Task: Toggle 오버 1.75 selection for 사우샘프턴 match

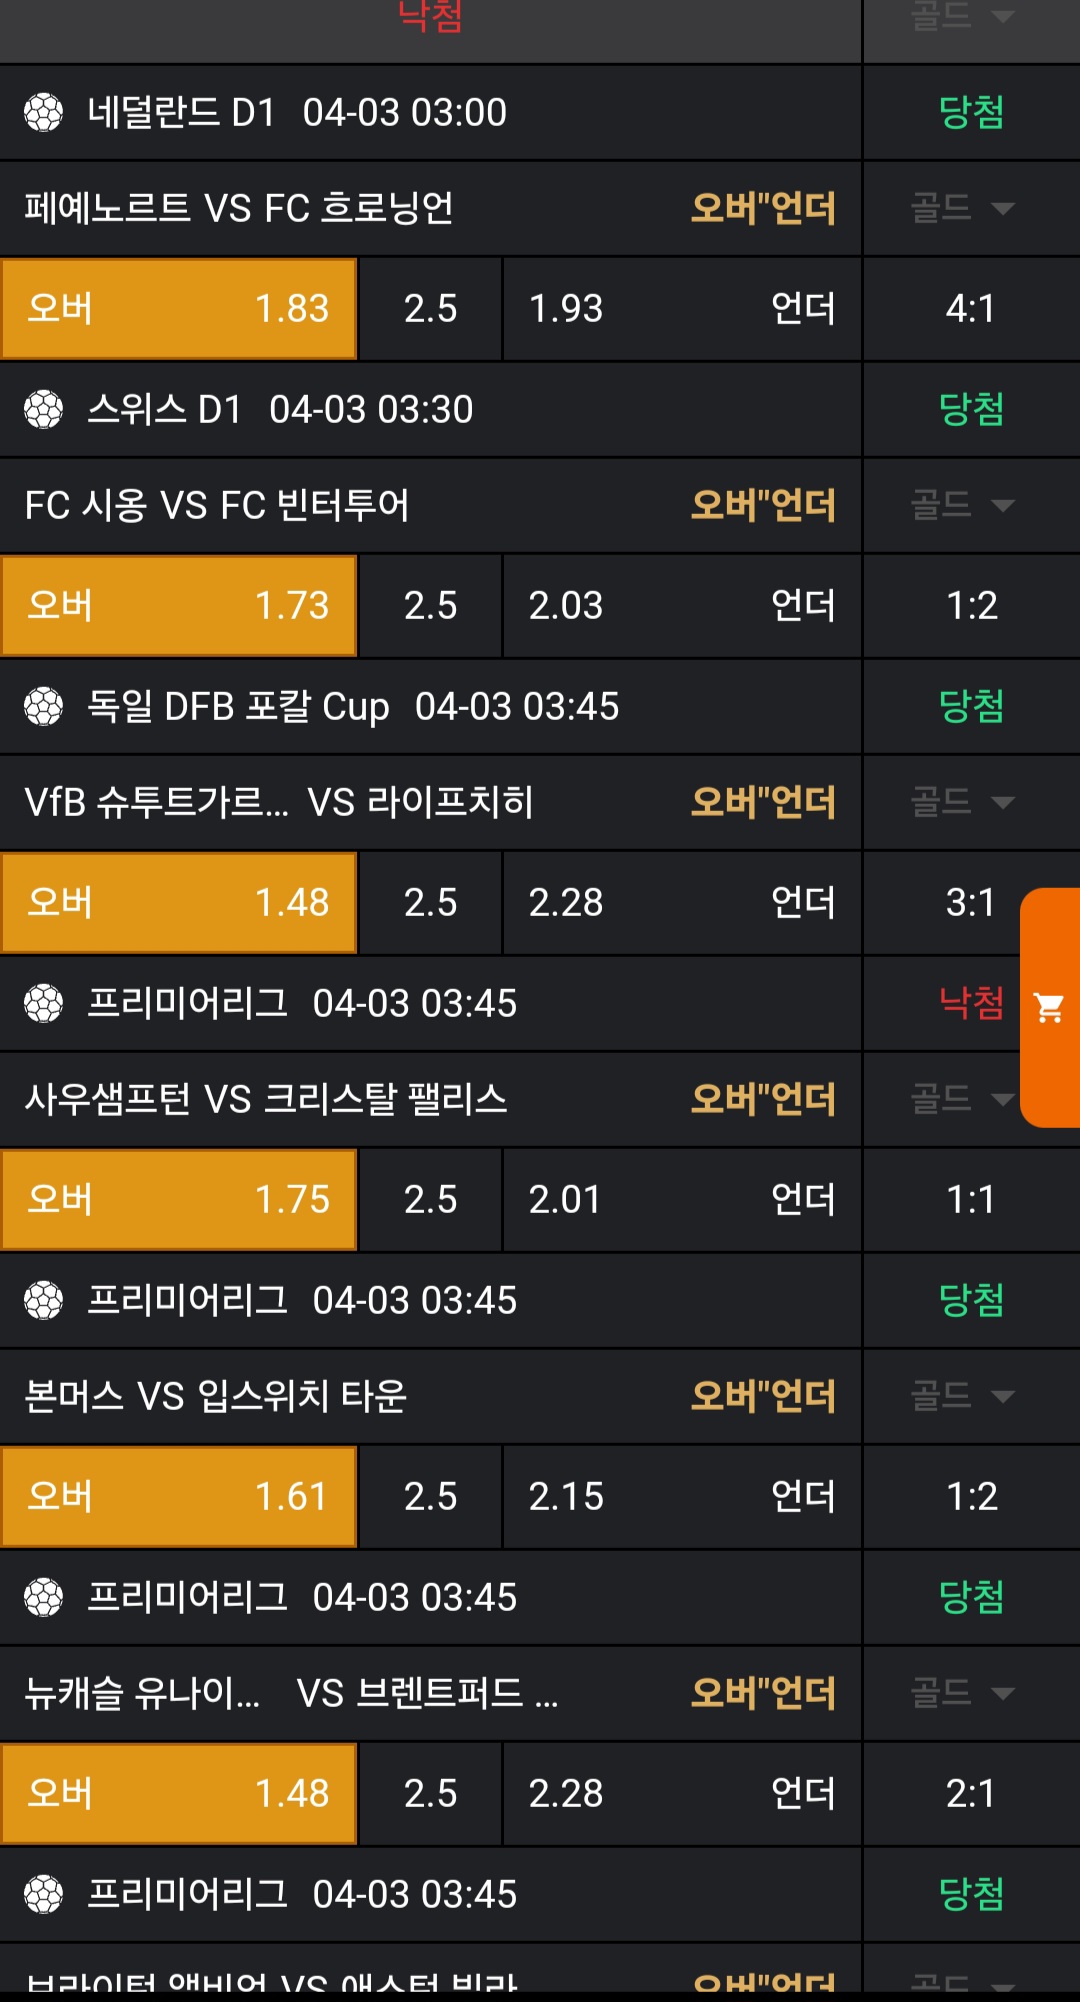Action: (179, 1199)
